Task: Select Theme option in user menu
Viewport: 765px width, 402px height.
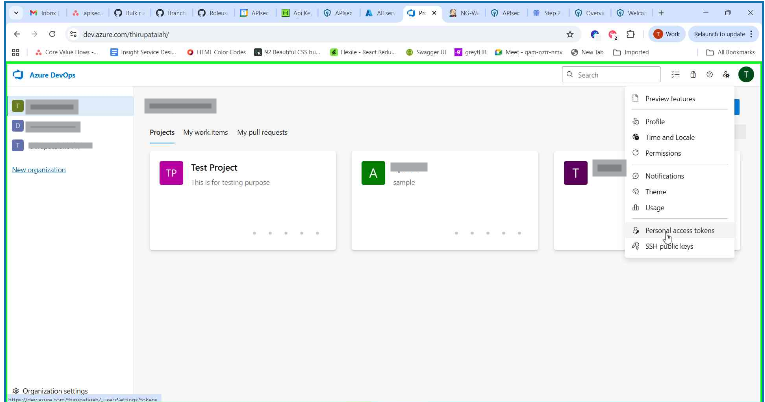Action: click(x=655, y=191)
